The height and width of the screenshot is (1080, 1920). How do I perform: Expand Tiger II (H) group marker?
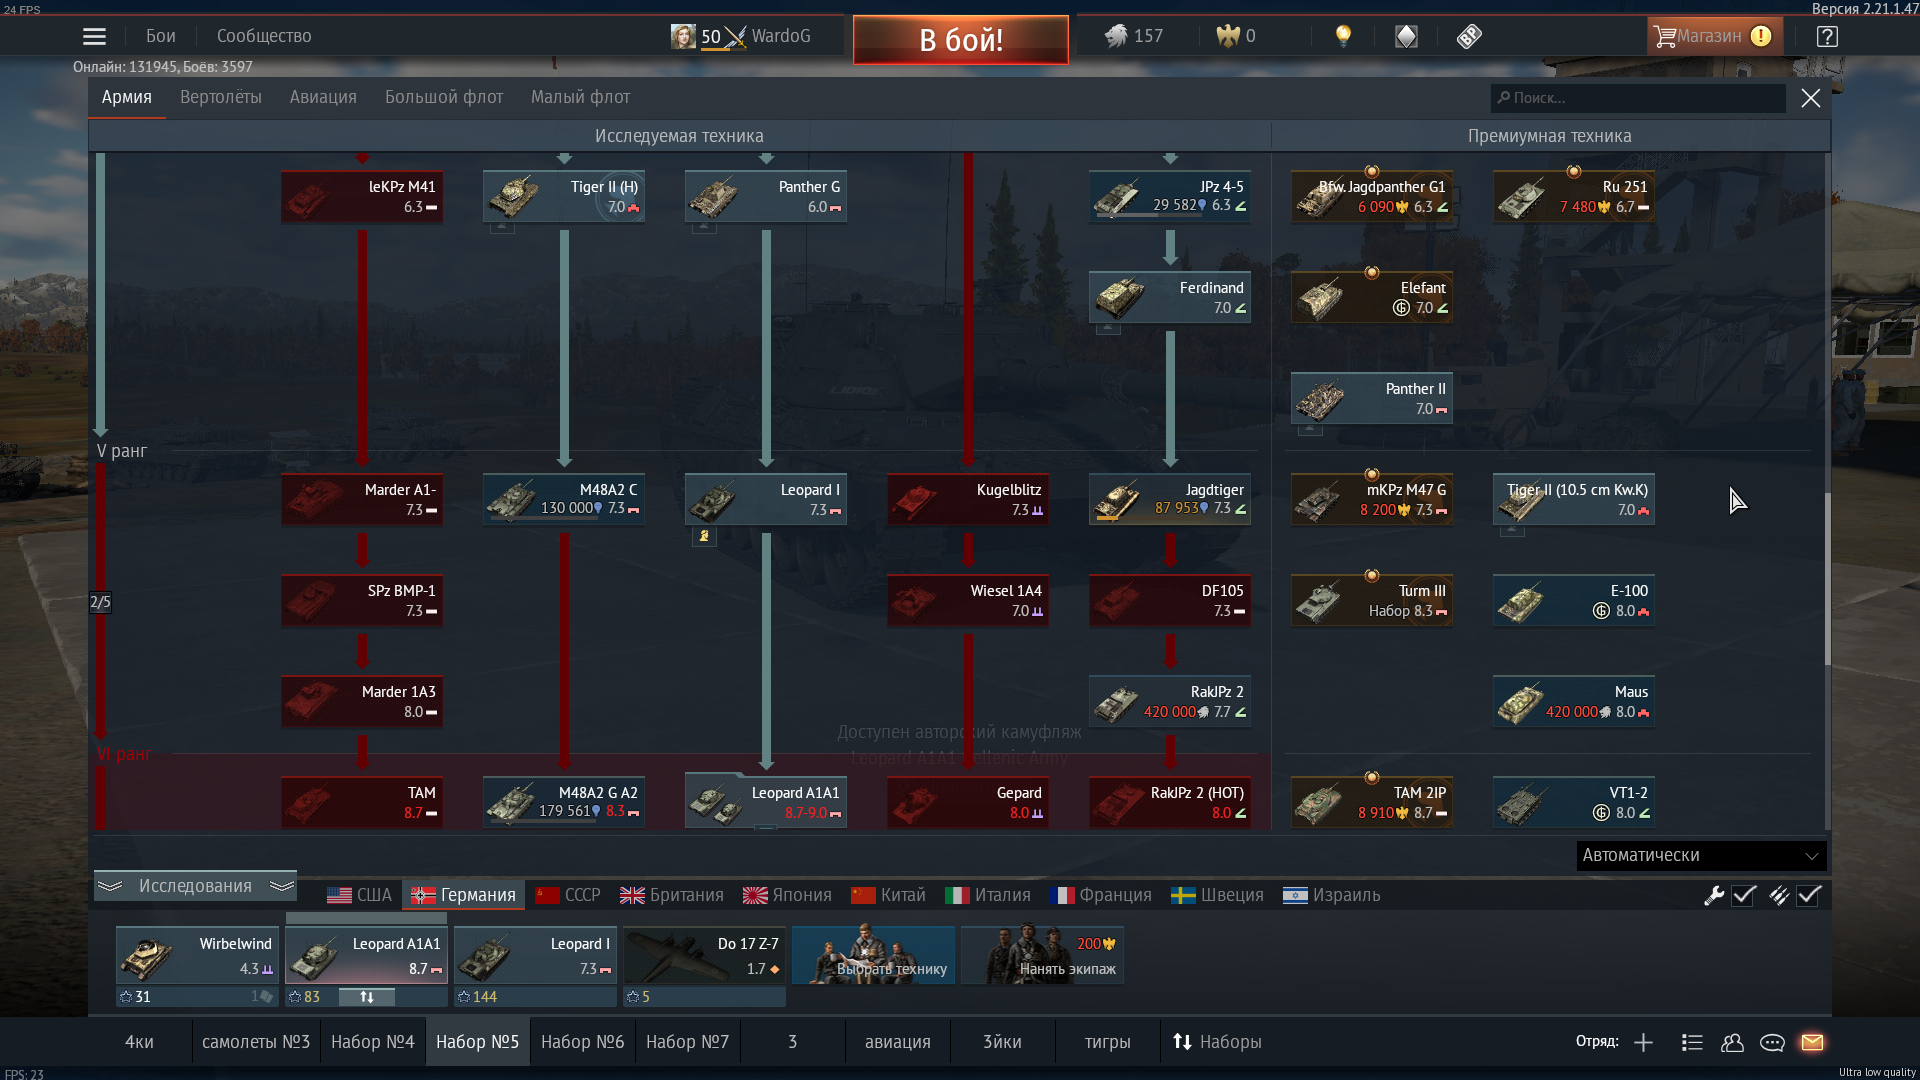pos(502,228)
